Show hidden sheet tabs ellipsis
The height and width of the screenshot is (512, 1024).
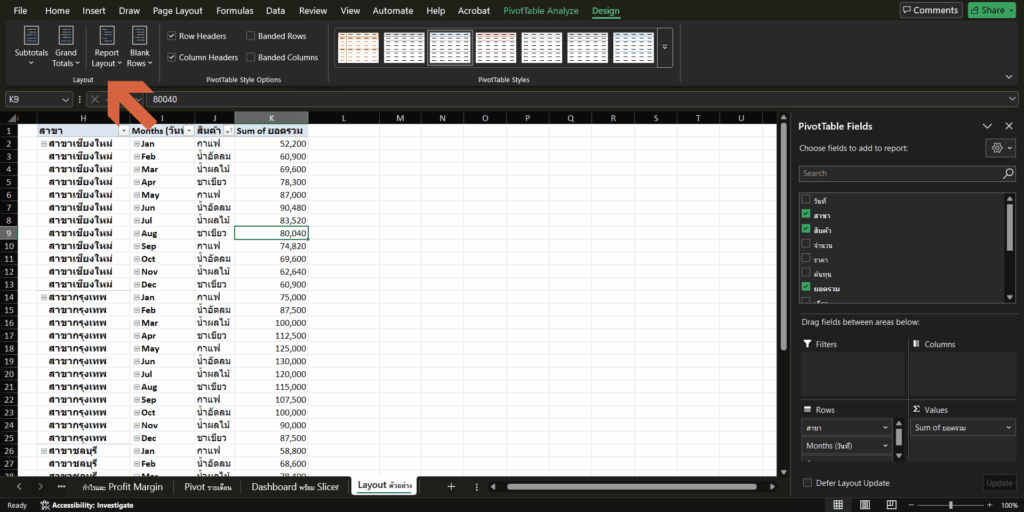click(61, 487)
